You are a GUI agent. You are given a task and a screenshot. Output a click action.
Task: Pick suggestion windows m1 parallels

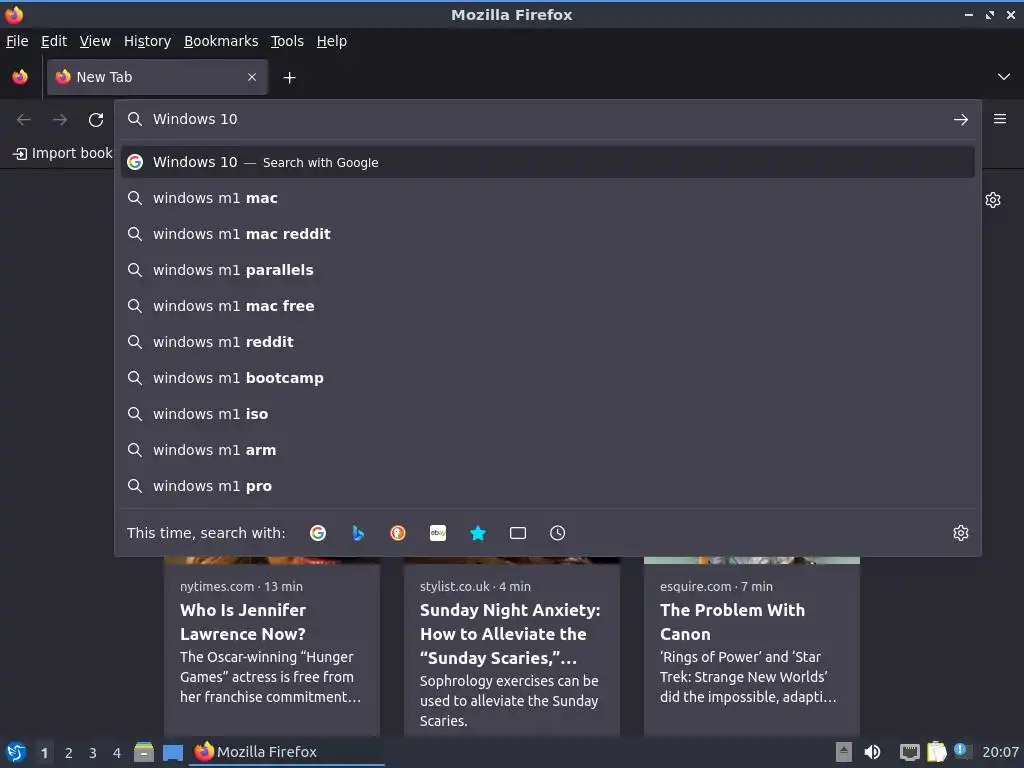click(548, 270)
